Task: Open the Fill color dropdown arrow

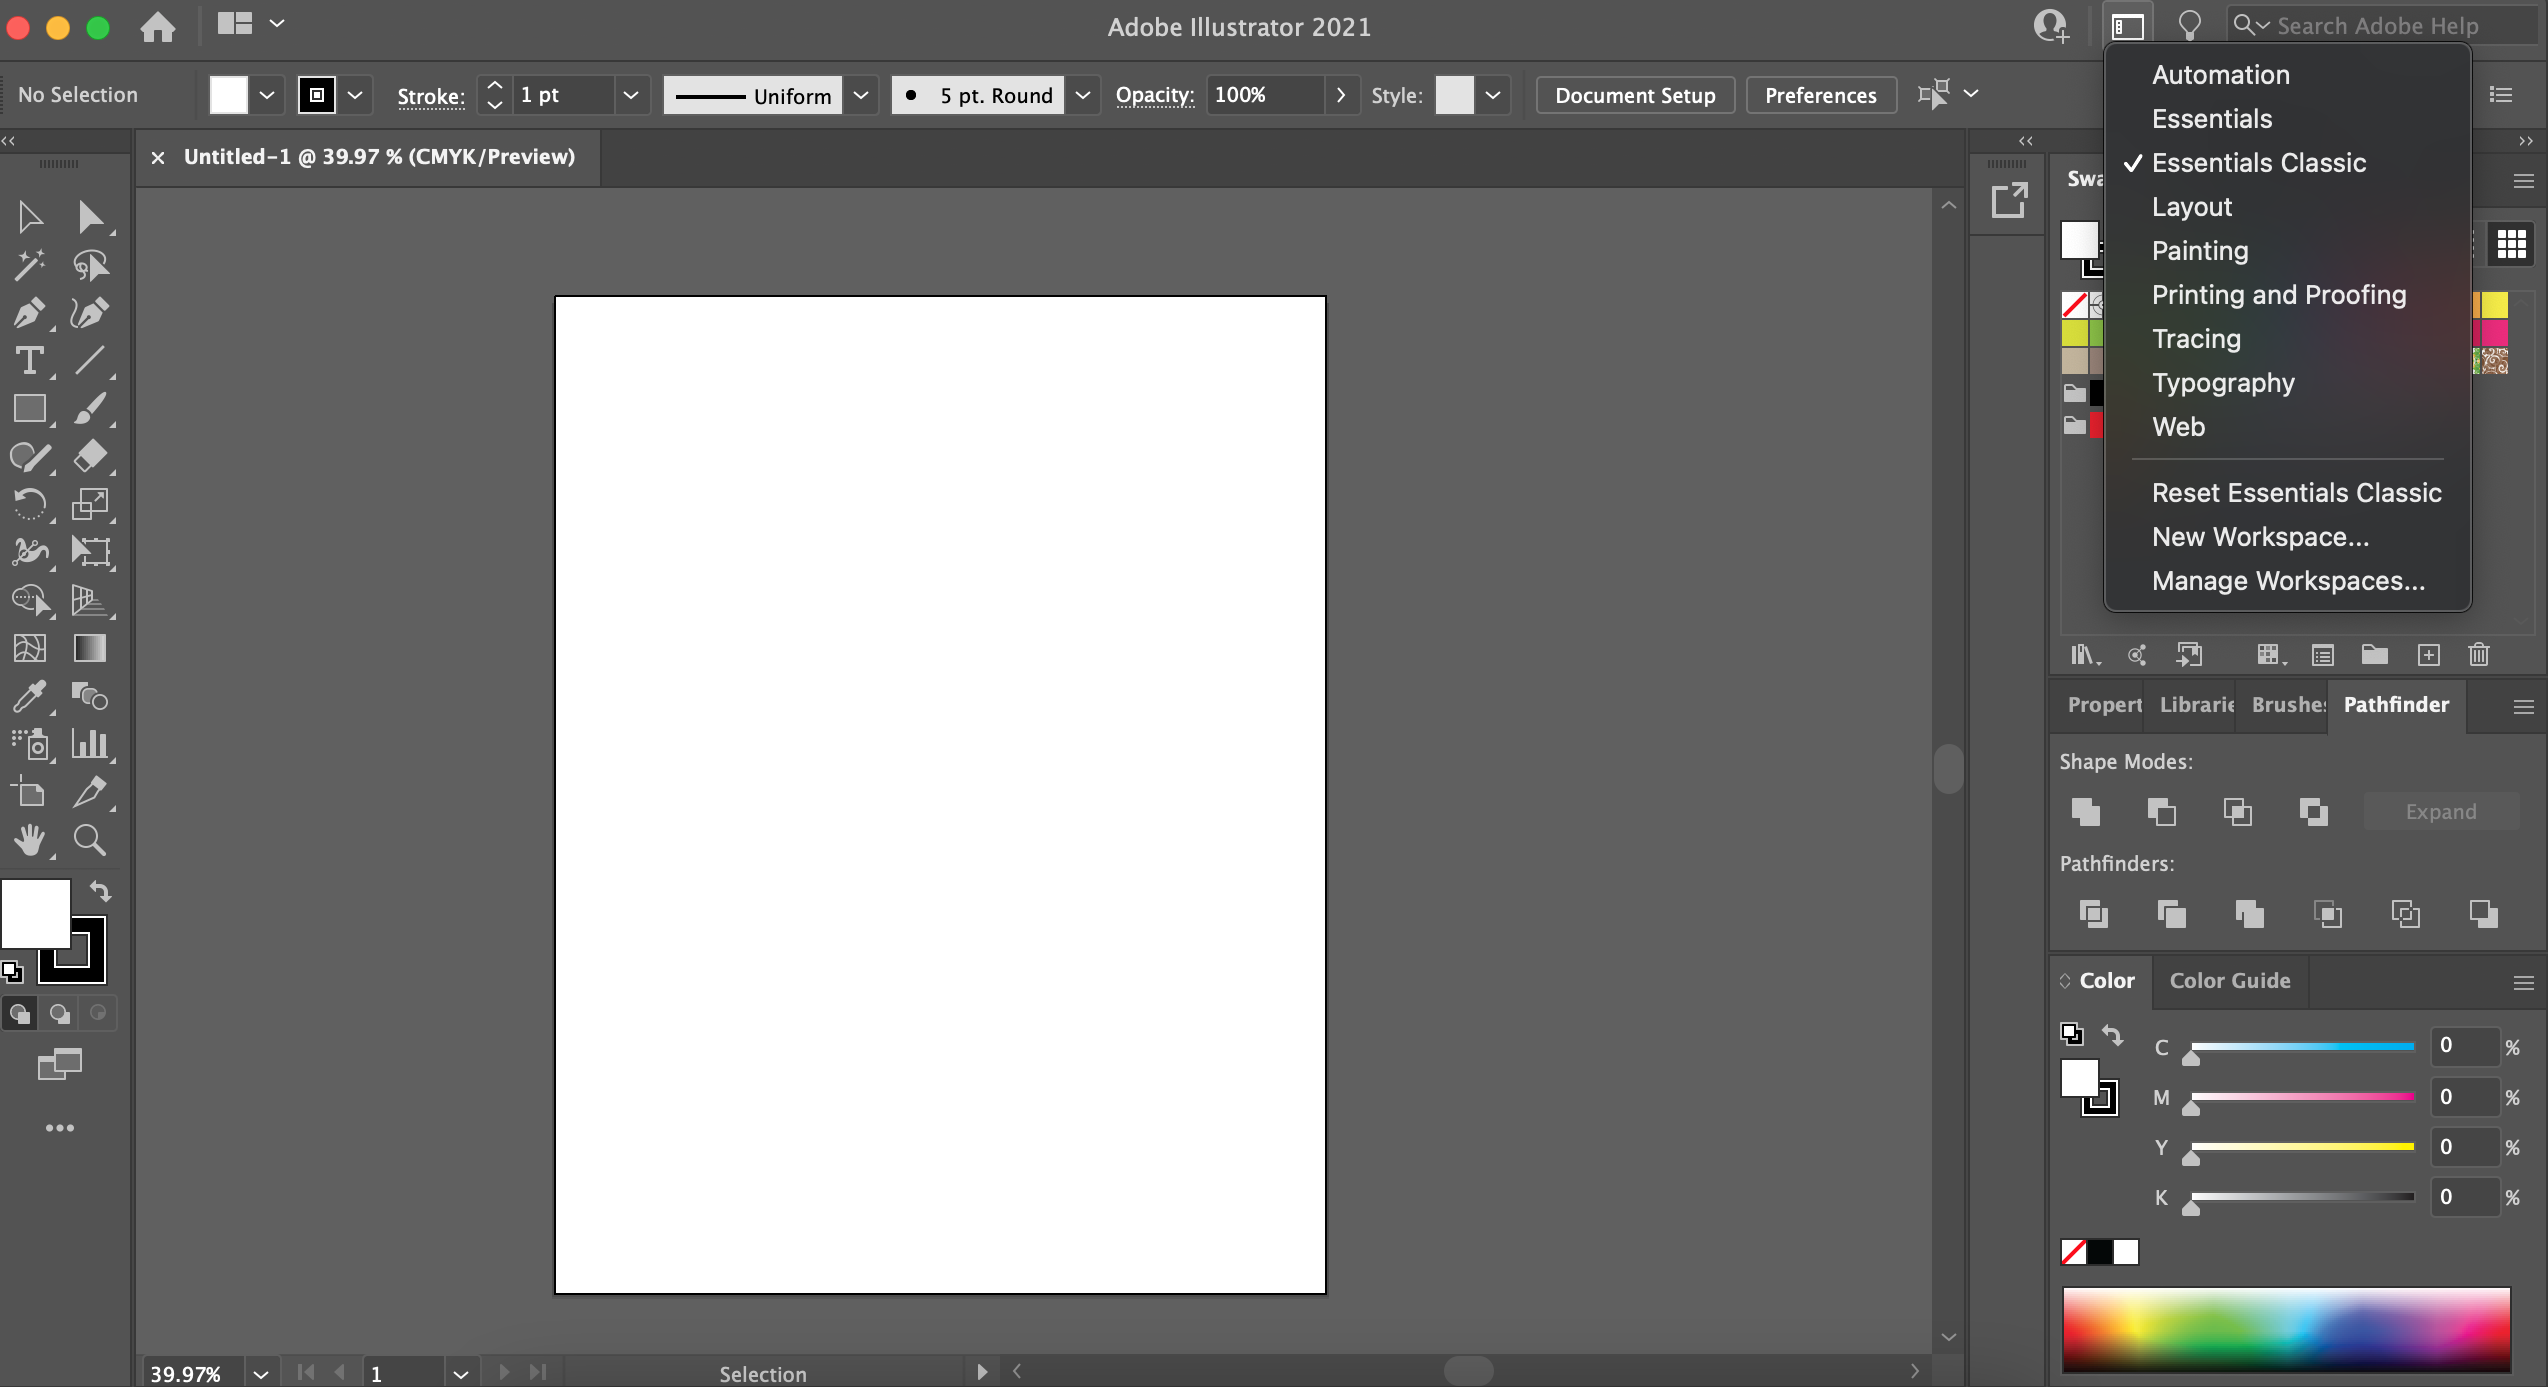Action: click(266, 95)
